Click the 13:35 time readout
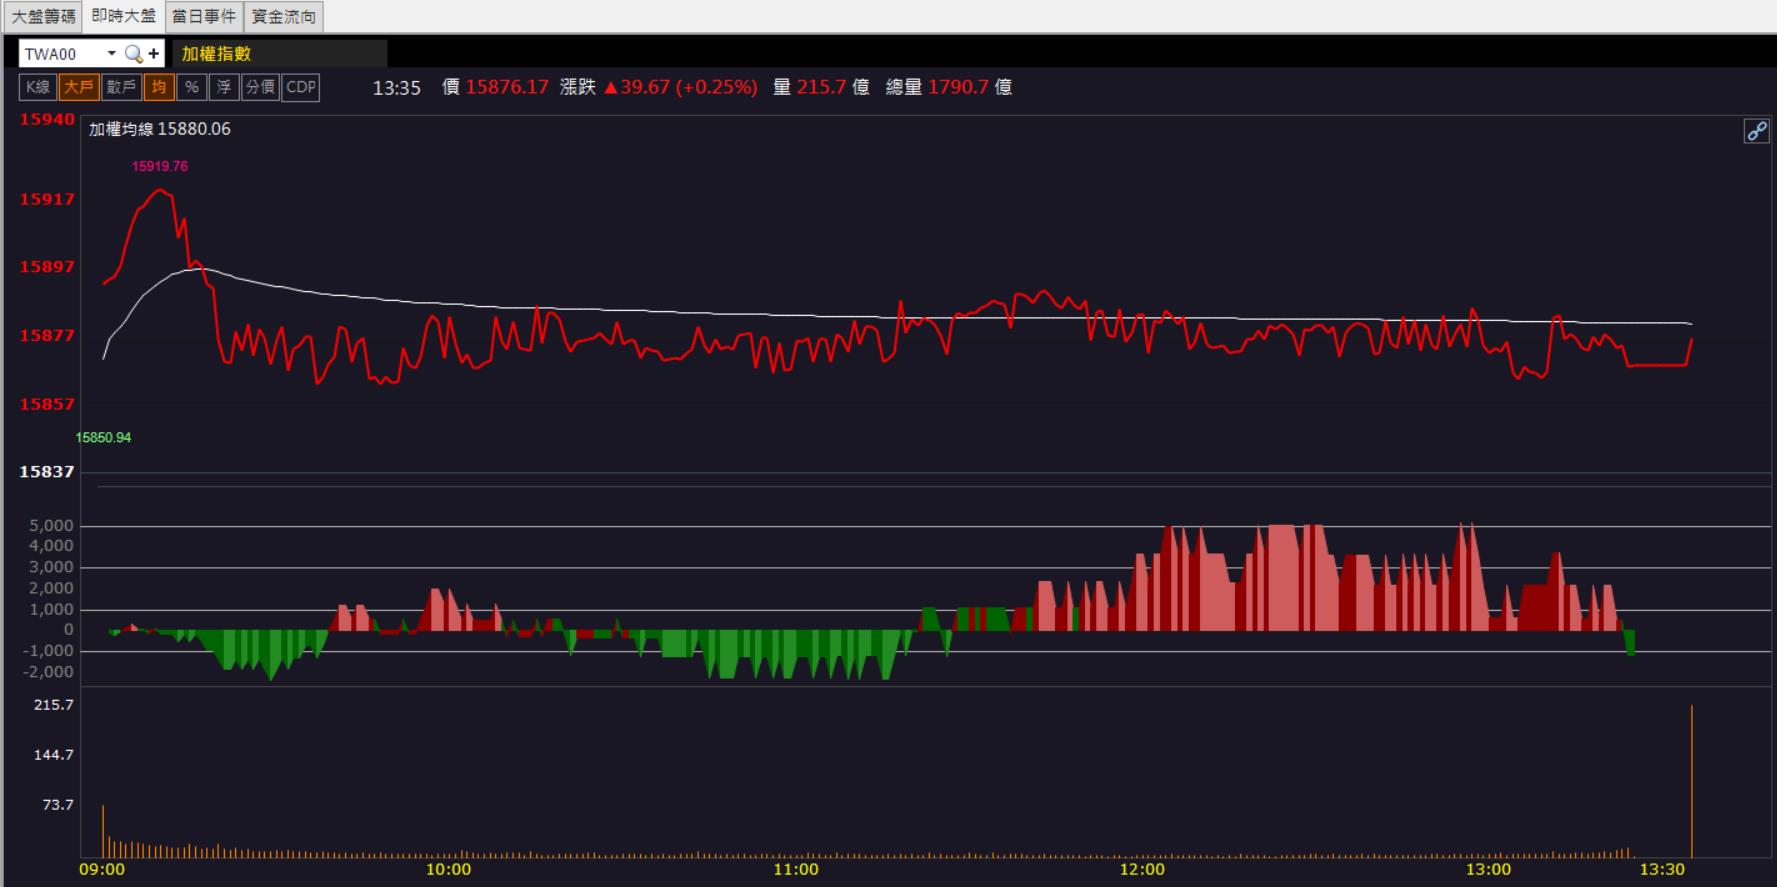This screenshot has width=1777, height=887. click(397, 88)
